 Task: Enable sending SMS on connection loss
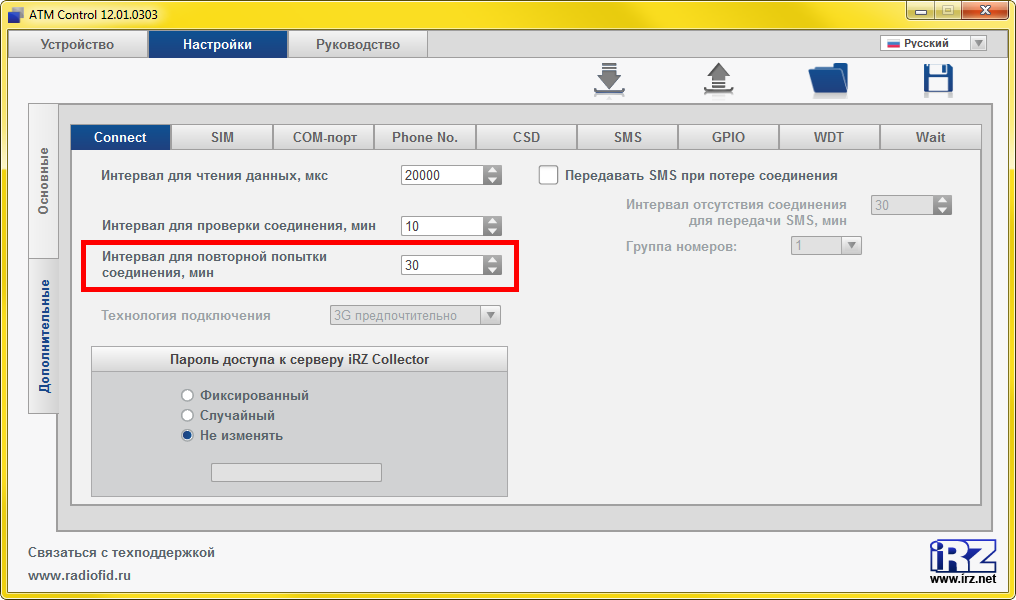point(548,175)
